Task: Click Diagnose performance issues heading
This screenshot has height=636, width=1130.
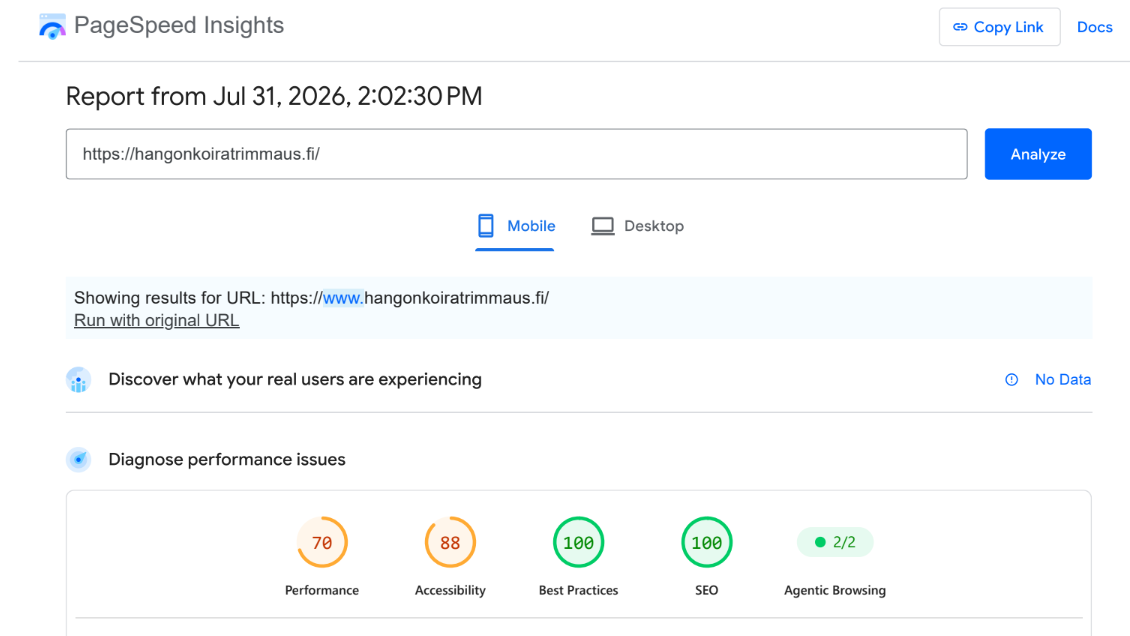Action: [x=227, y=460]
